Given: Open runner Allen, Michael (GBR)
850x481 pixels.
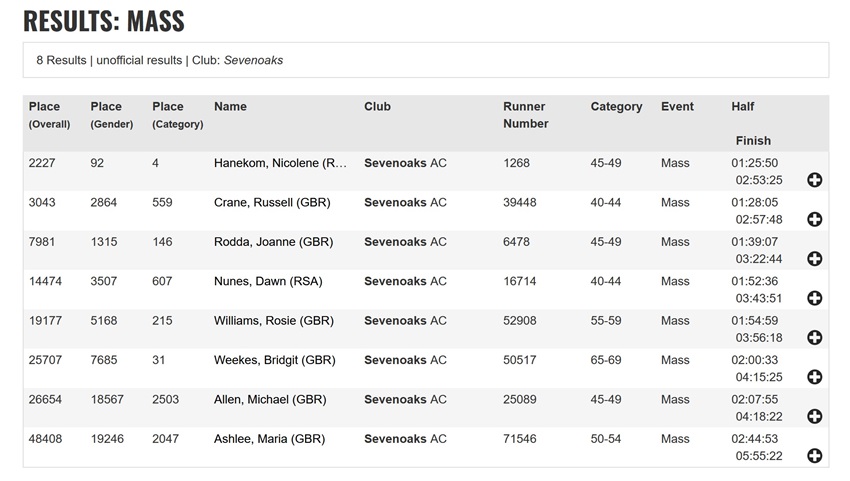Looking at the screenshot, I should pyautogui.click(x=270, y=400).
